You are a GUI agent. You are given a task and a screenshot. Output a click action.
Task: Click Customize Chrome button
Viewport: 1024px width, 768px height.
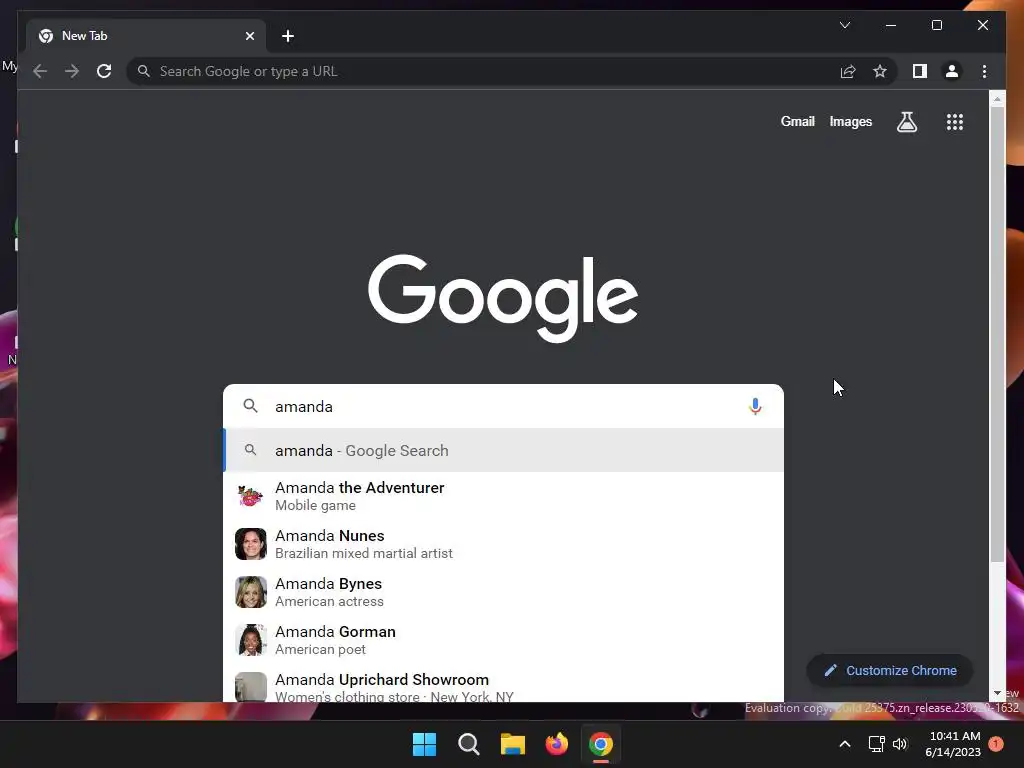point(890,671)
